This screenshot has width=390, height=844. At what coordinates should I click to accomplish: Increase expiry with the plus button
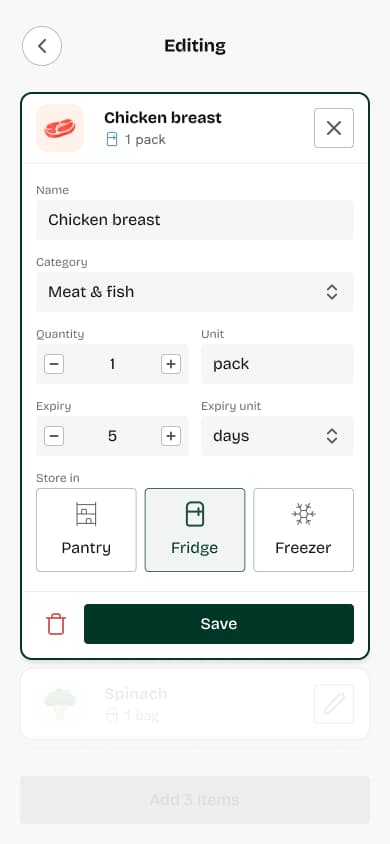(x=171, y=436)
